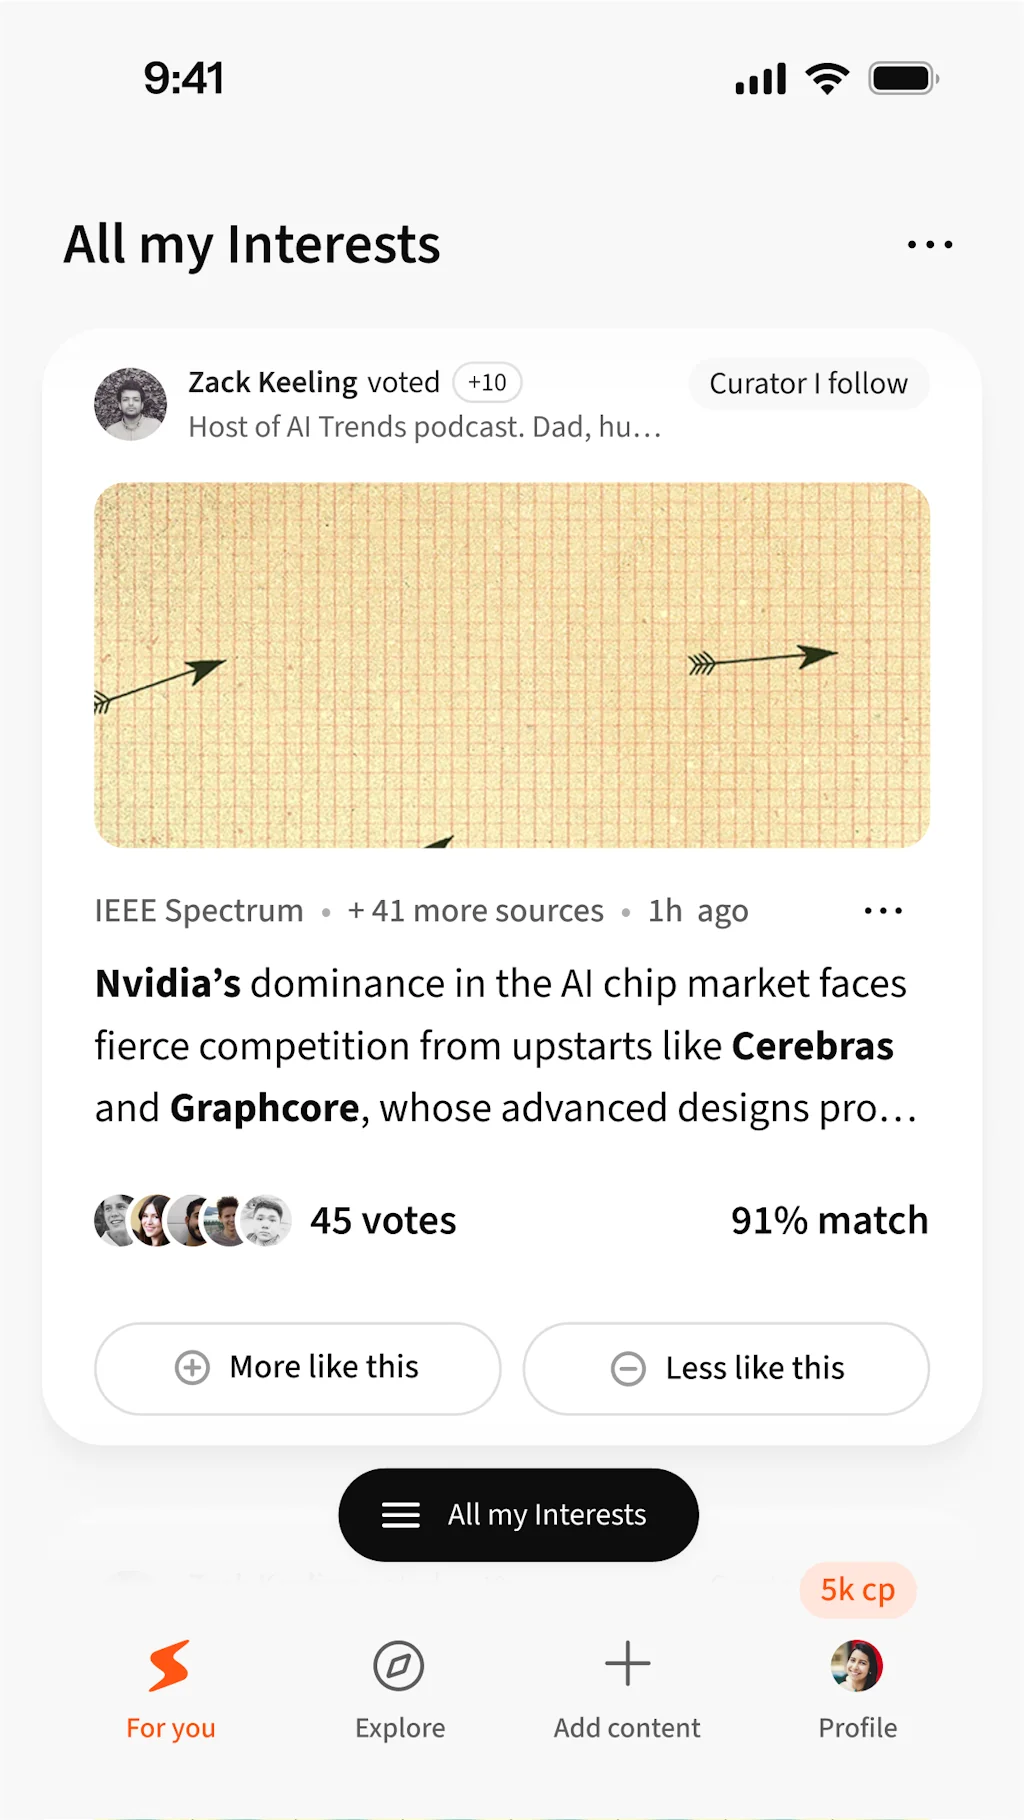
Task: Open the Profile avatar picture
Action: pyautogui.click(x=857, y=1666)
